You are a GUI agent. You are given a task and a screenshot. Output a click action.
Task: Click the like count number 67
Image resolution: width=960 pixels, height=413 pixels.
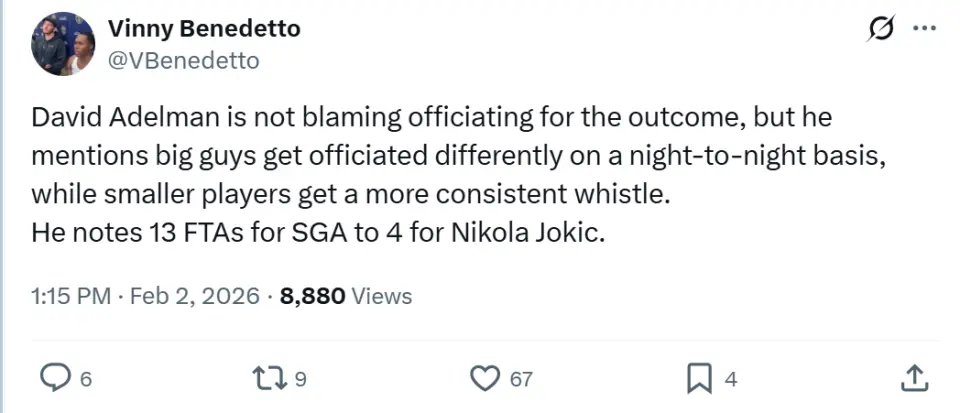point(521,379)
